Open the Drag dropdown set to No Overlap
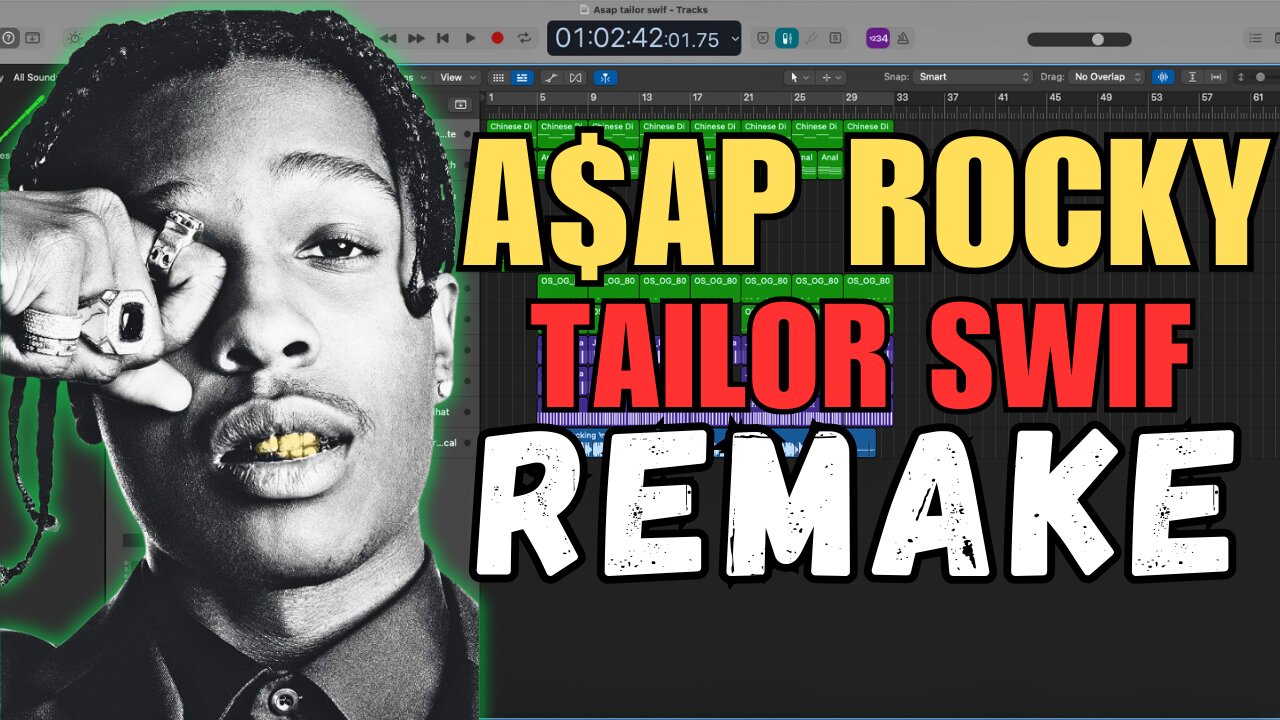Screen dimensions: 1280x720 point(1106,77)
